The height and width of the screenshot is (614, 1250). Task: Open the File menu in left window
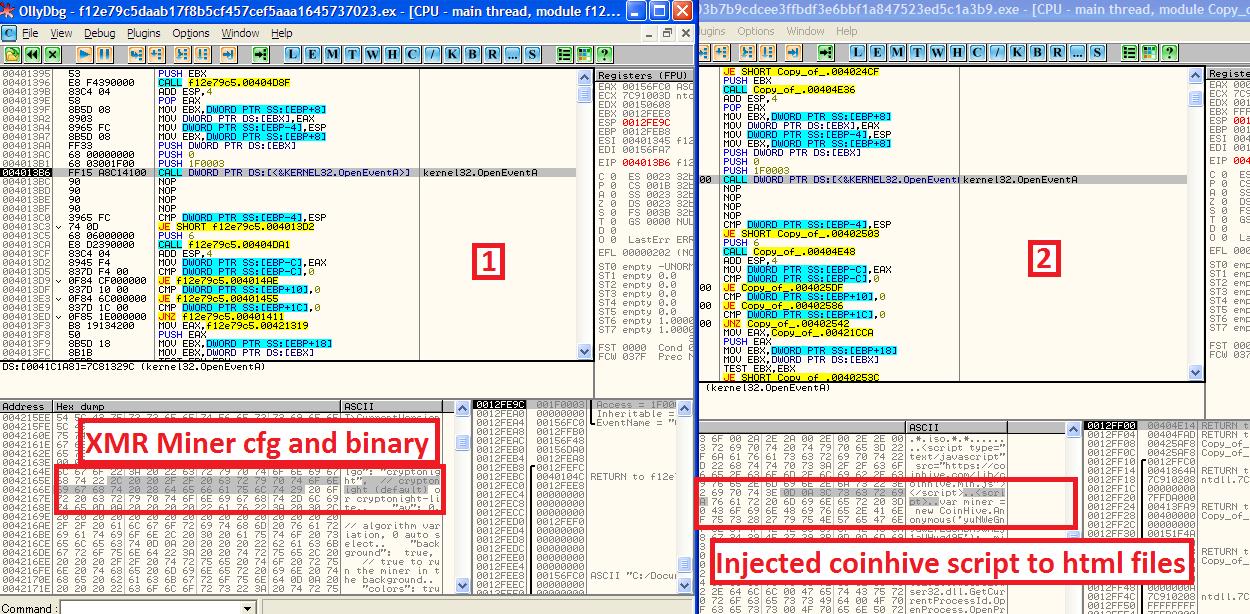[30, 33]
